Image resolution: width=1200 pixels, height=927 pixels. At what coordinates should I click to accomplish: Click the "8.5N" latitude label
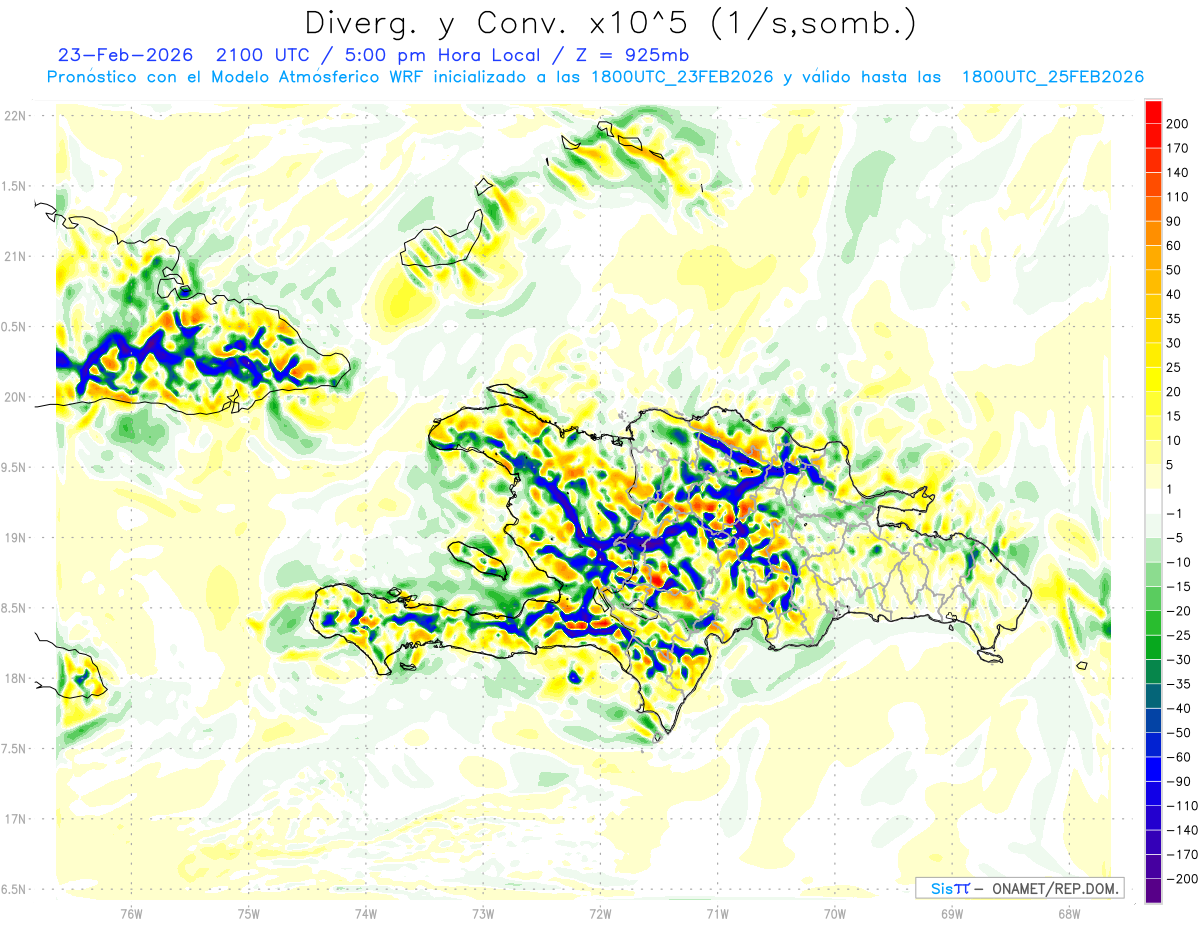pos(14,609)
